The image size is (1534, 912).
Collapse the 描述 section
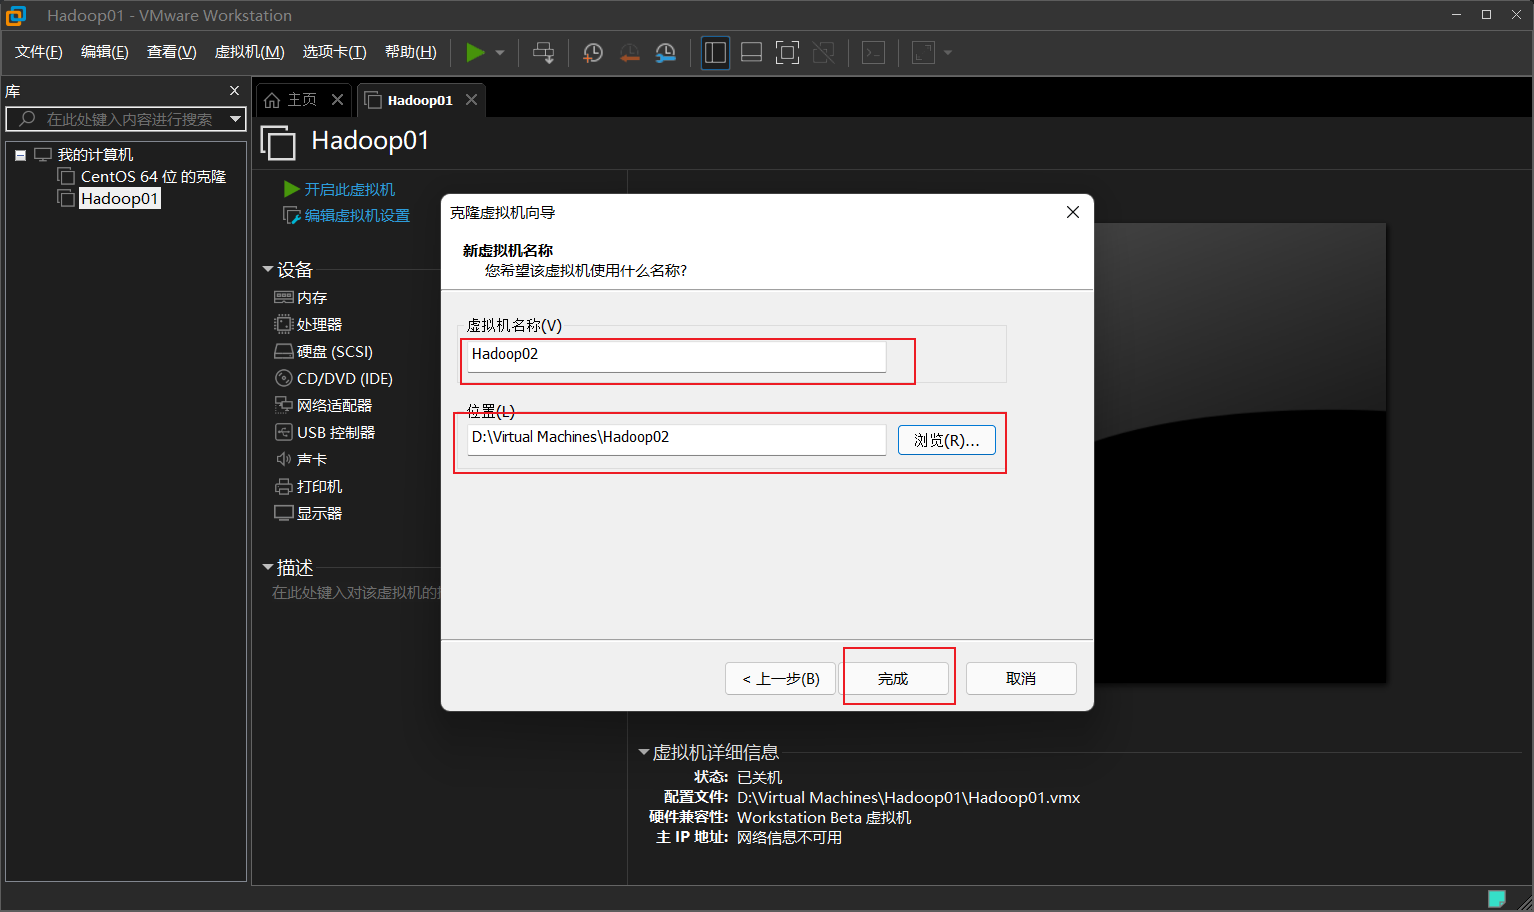268,568
